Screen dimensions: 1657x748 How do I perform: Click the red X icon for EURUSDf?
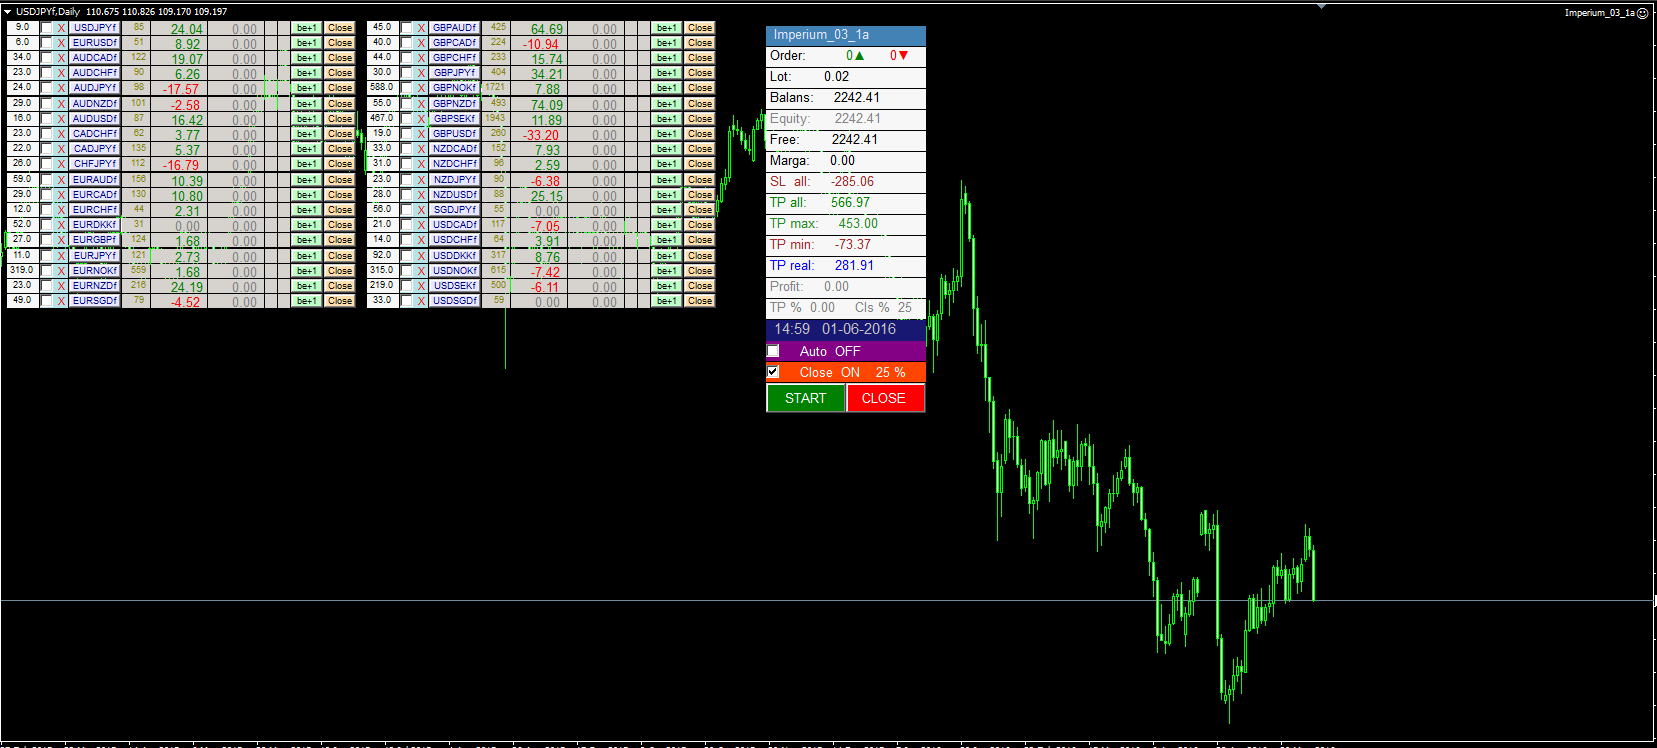[61, 43]
